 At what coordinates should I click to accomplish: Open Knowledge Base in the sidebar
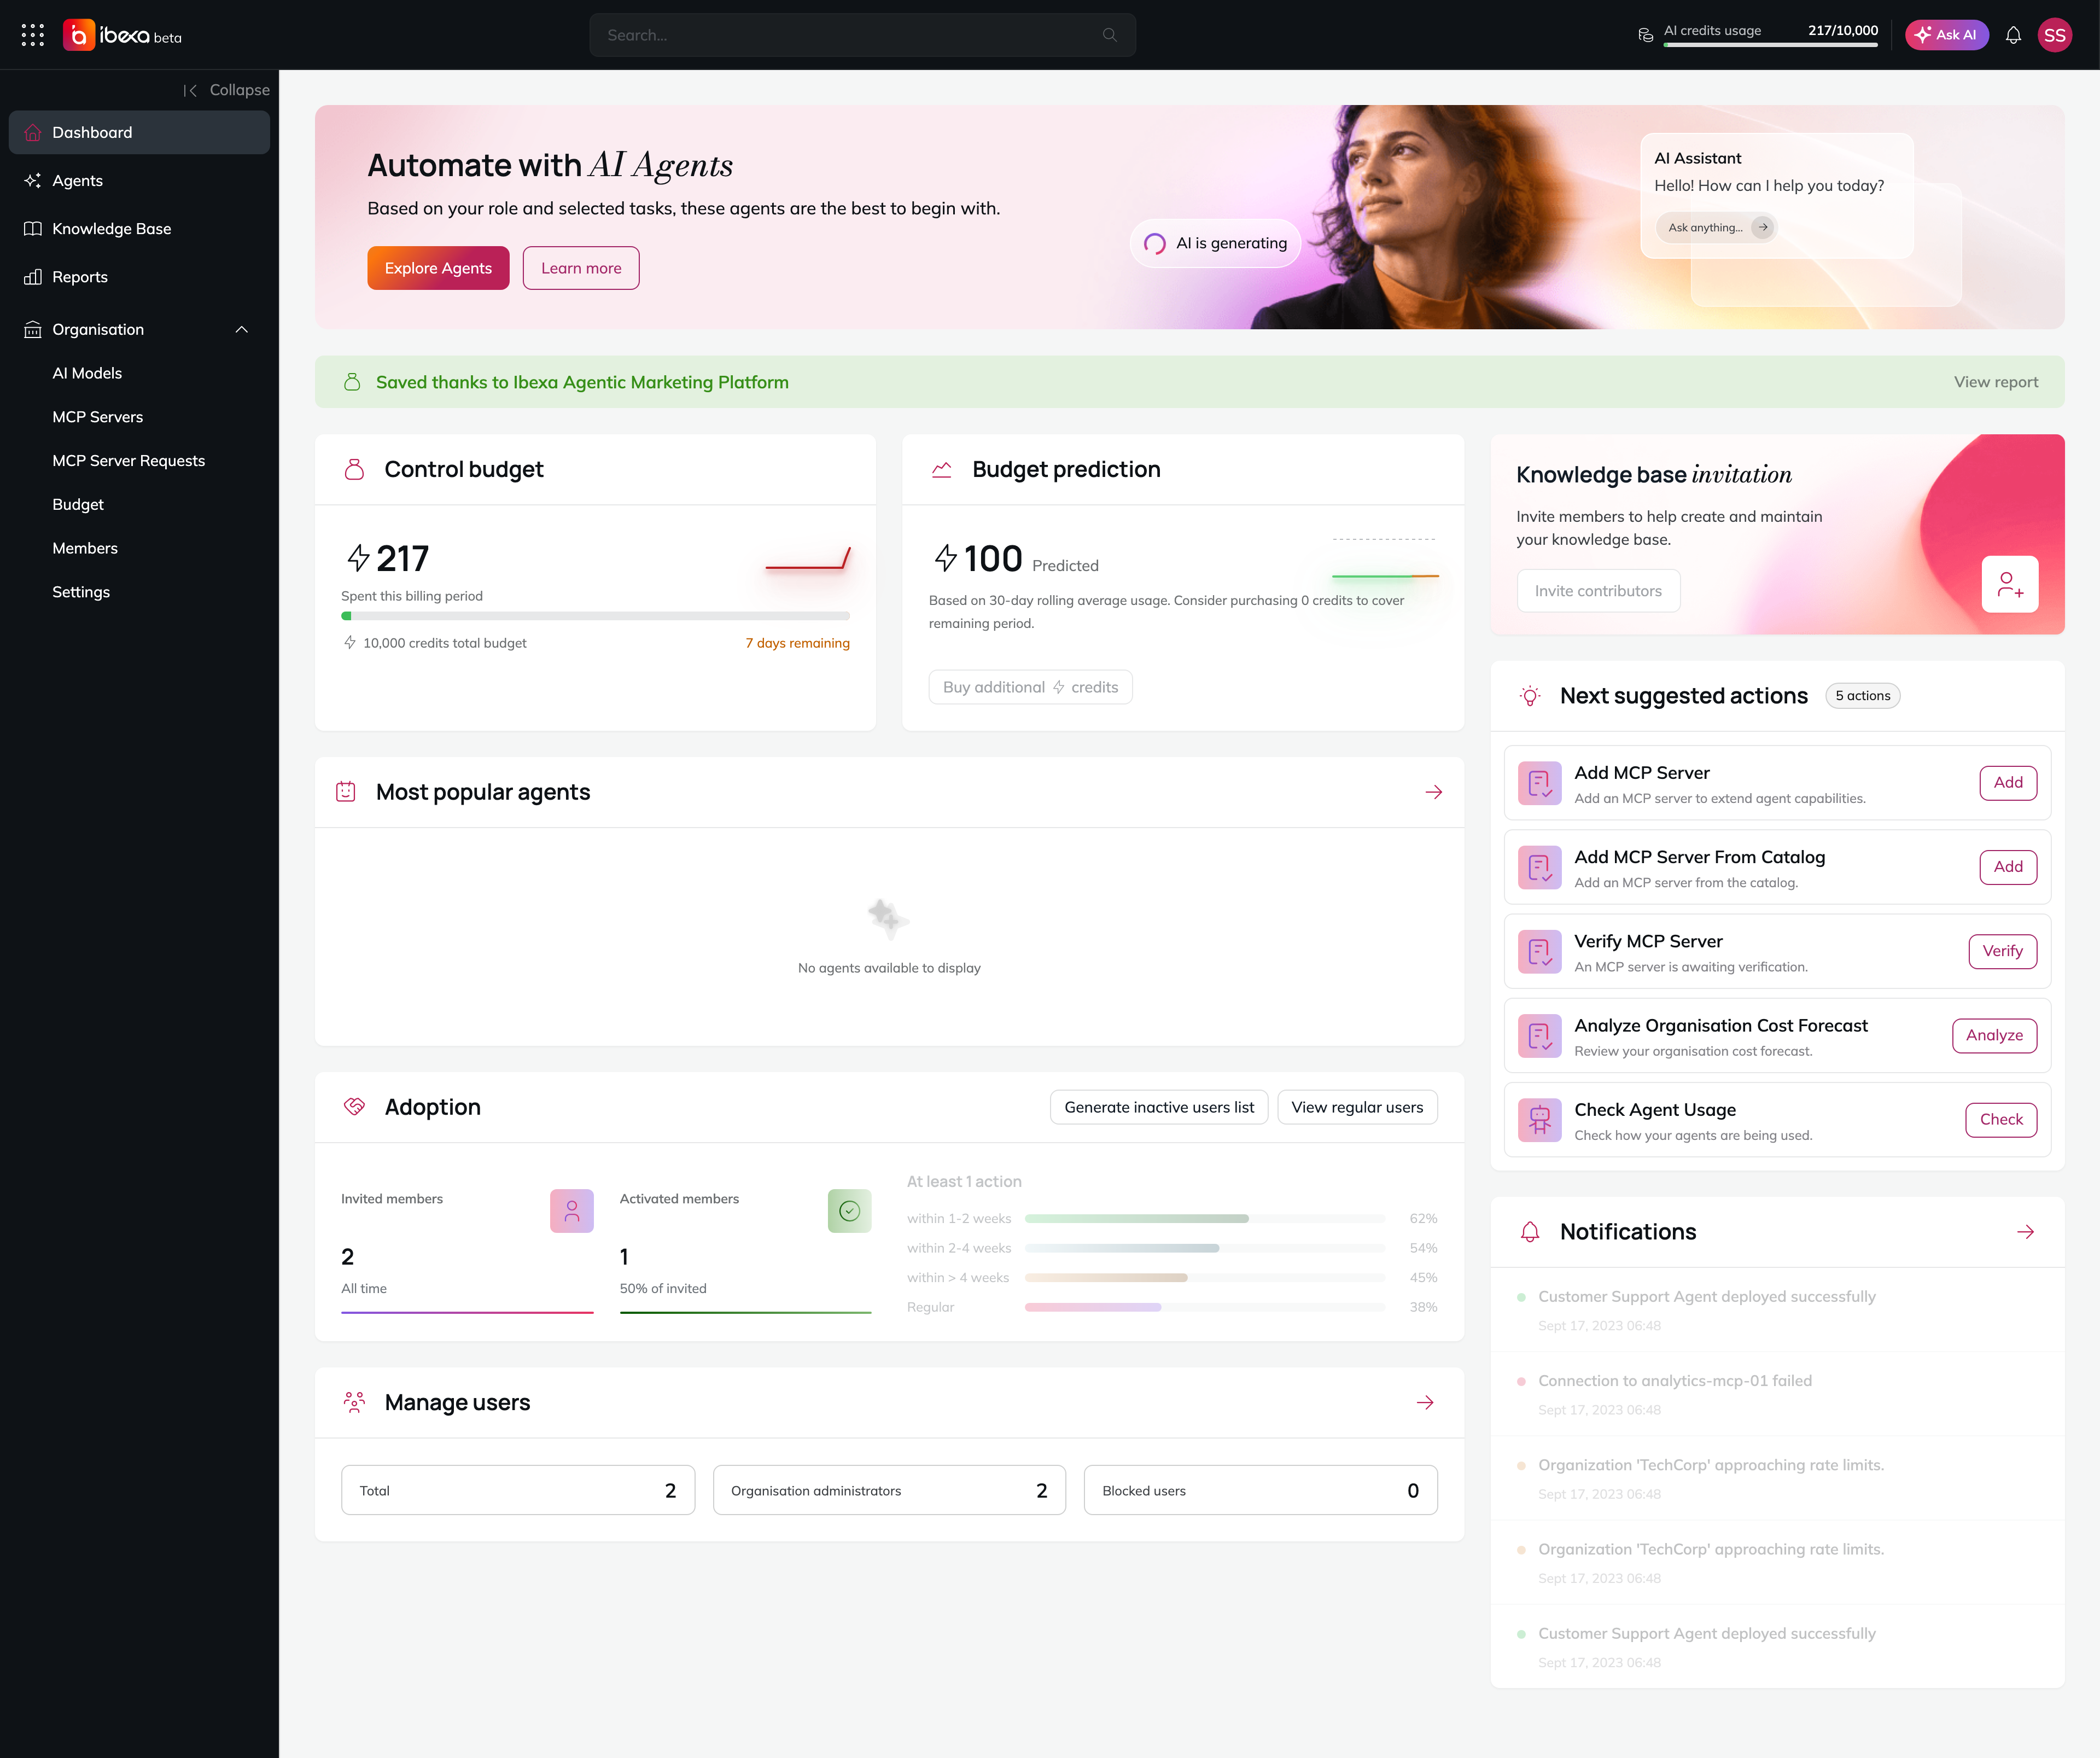click(x=139, y=229)
